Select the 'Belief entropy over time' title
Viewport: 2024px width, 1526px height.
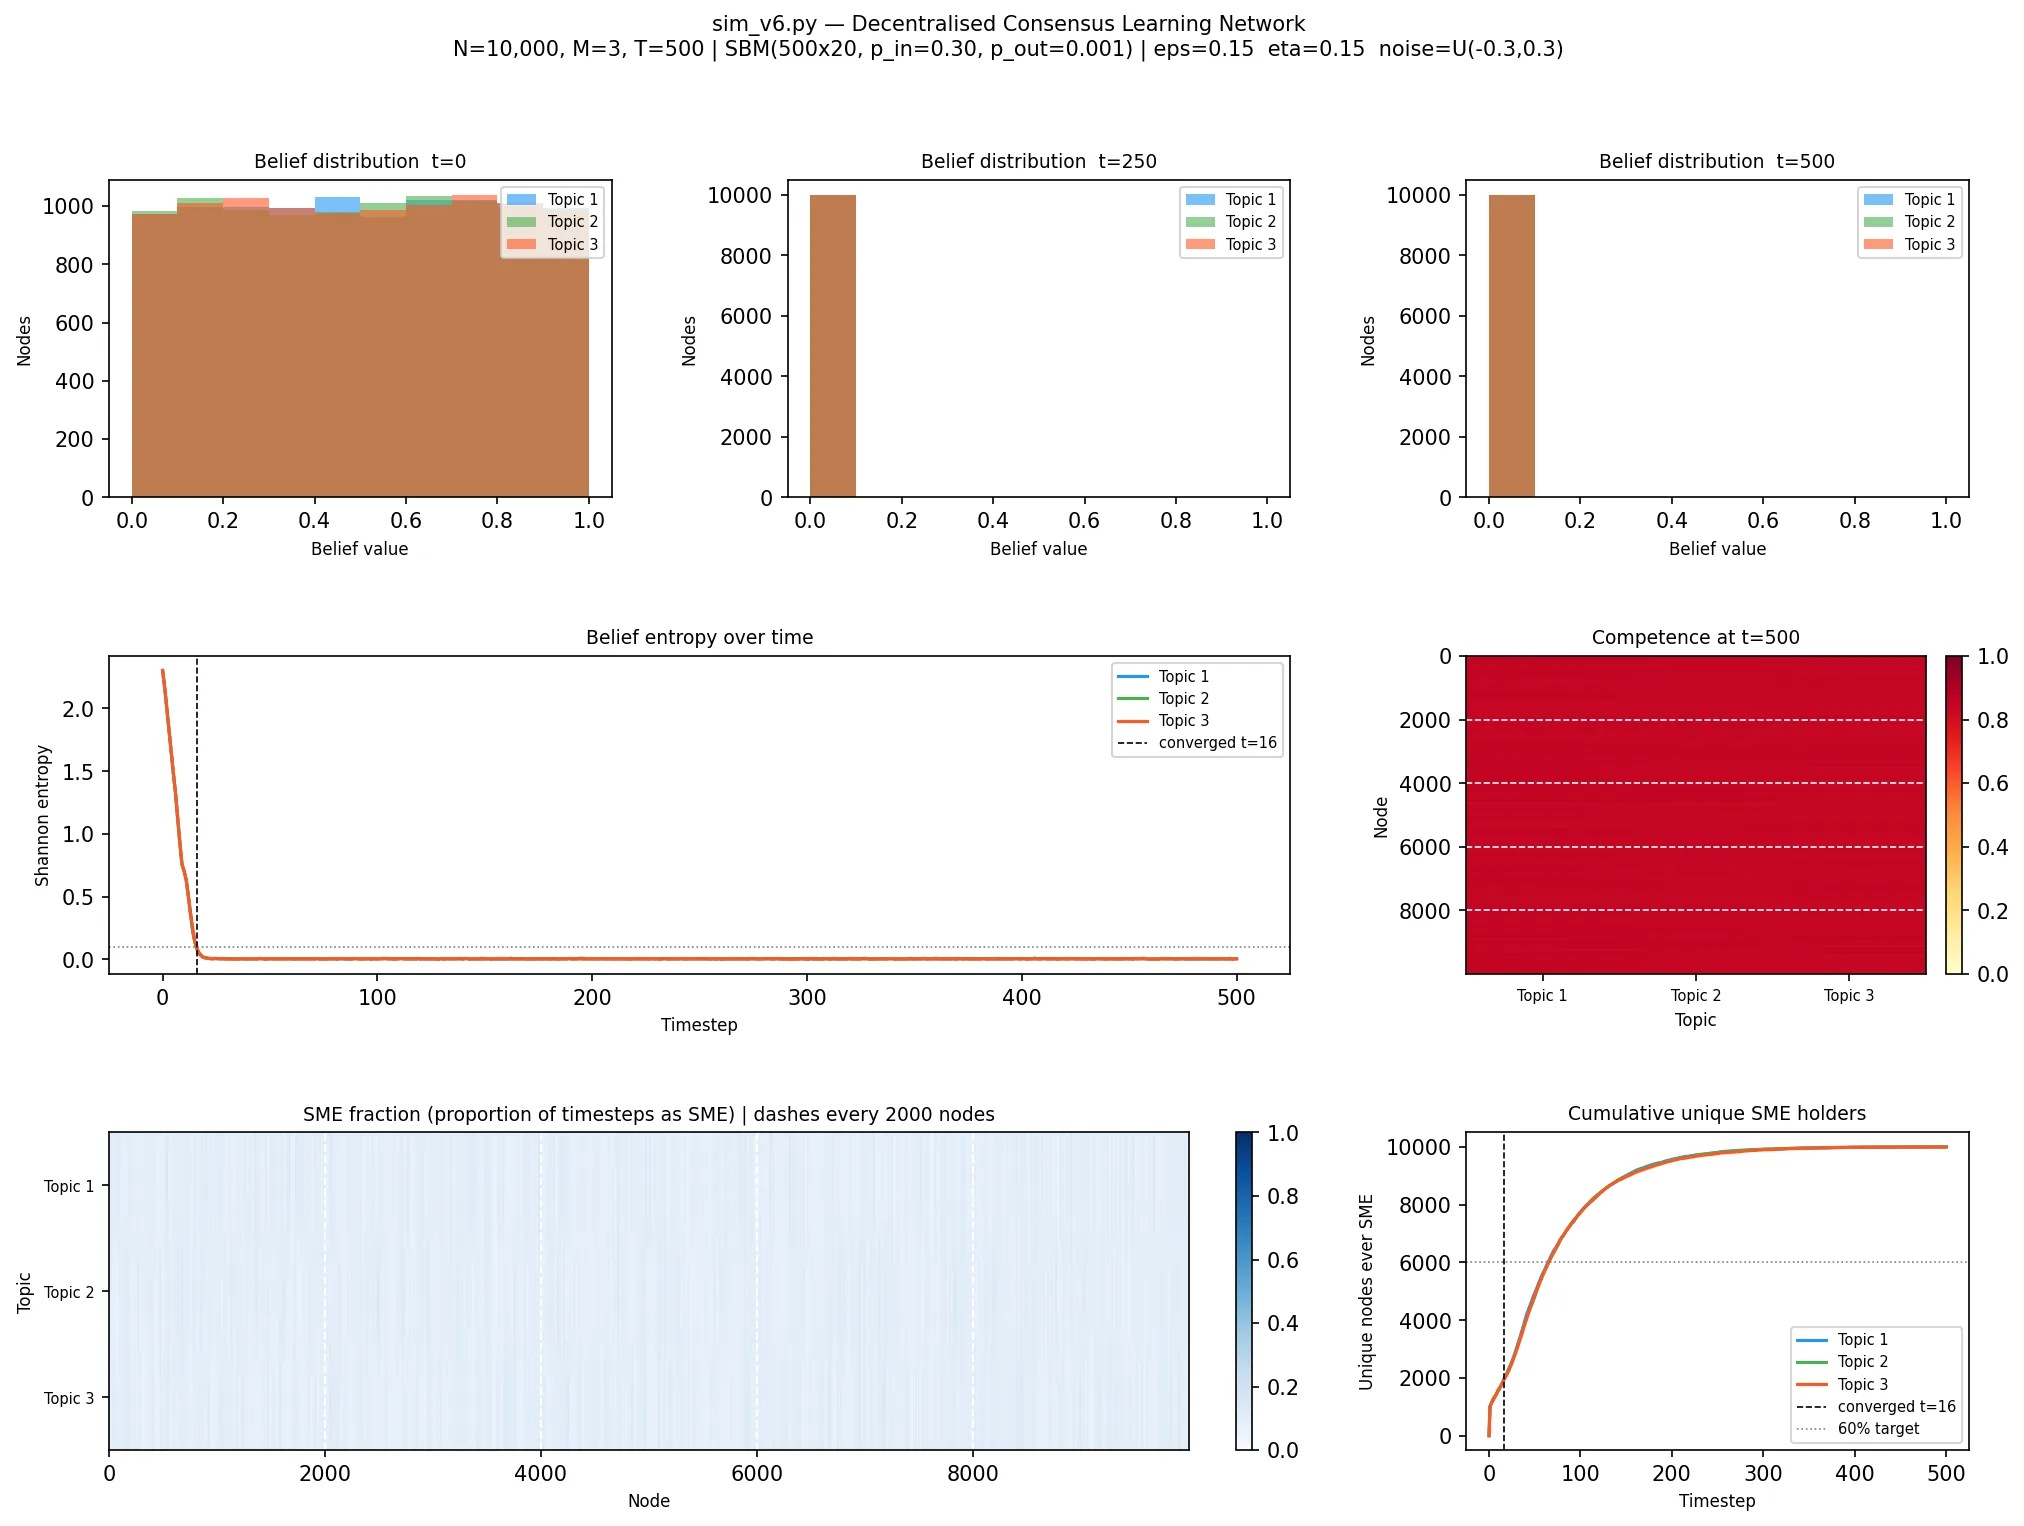[x=699, y=637]
